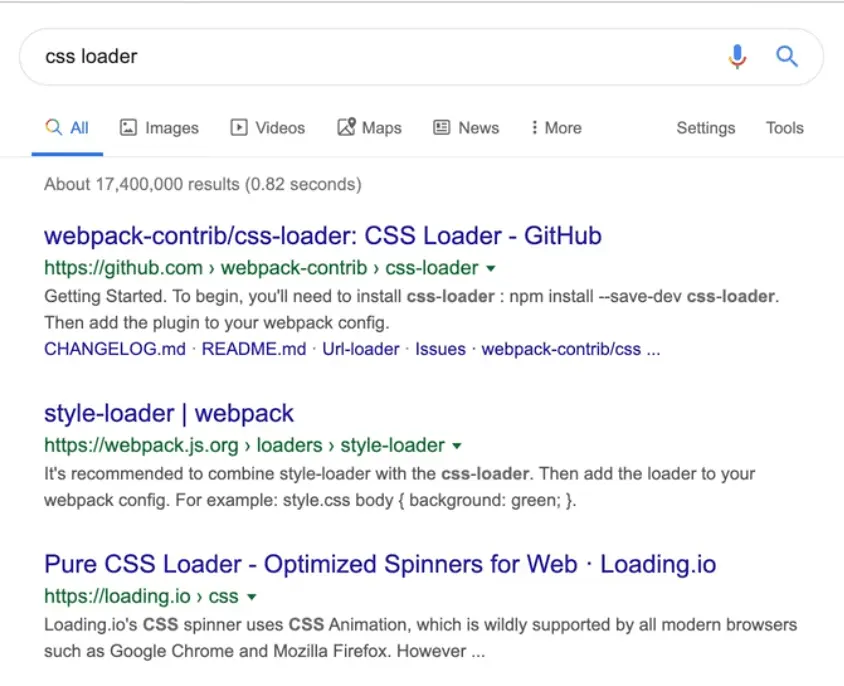
Task: Click the blue magnifier search icon
Action: pyautogui.click(x=787, y=57)
